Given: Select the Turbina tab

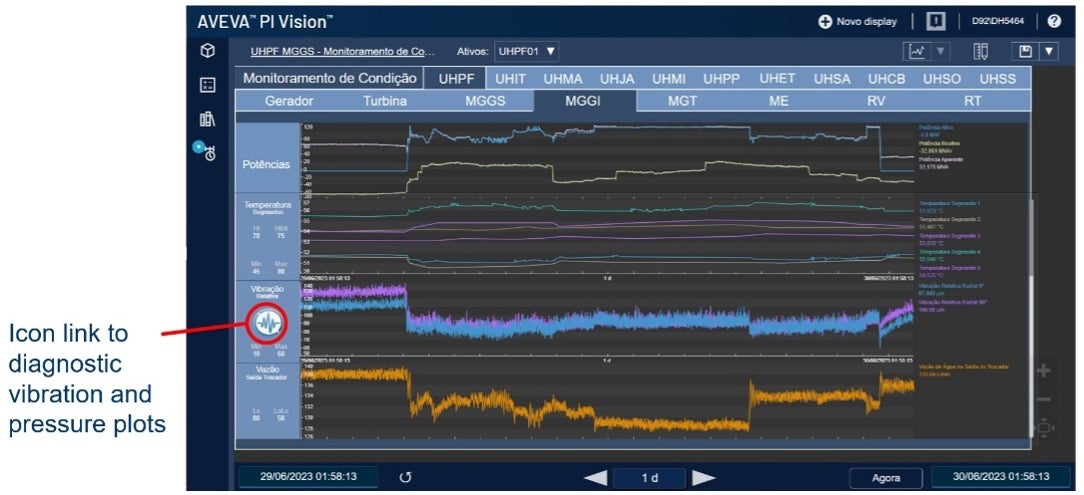Looking at the screenshot, I should [x=385, y=101].
